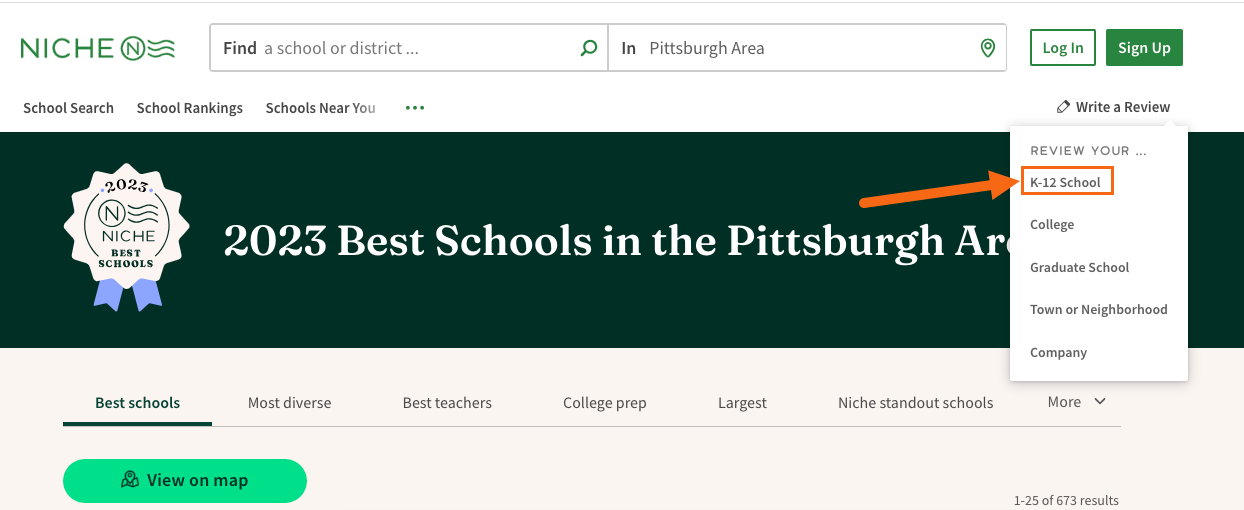The image size is (1244, 510).
Task: Switch to the Best teachers tab
Action: [447, 403]
